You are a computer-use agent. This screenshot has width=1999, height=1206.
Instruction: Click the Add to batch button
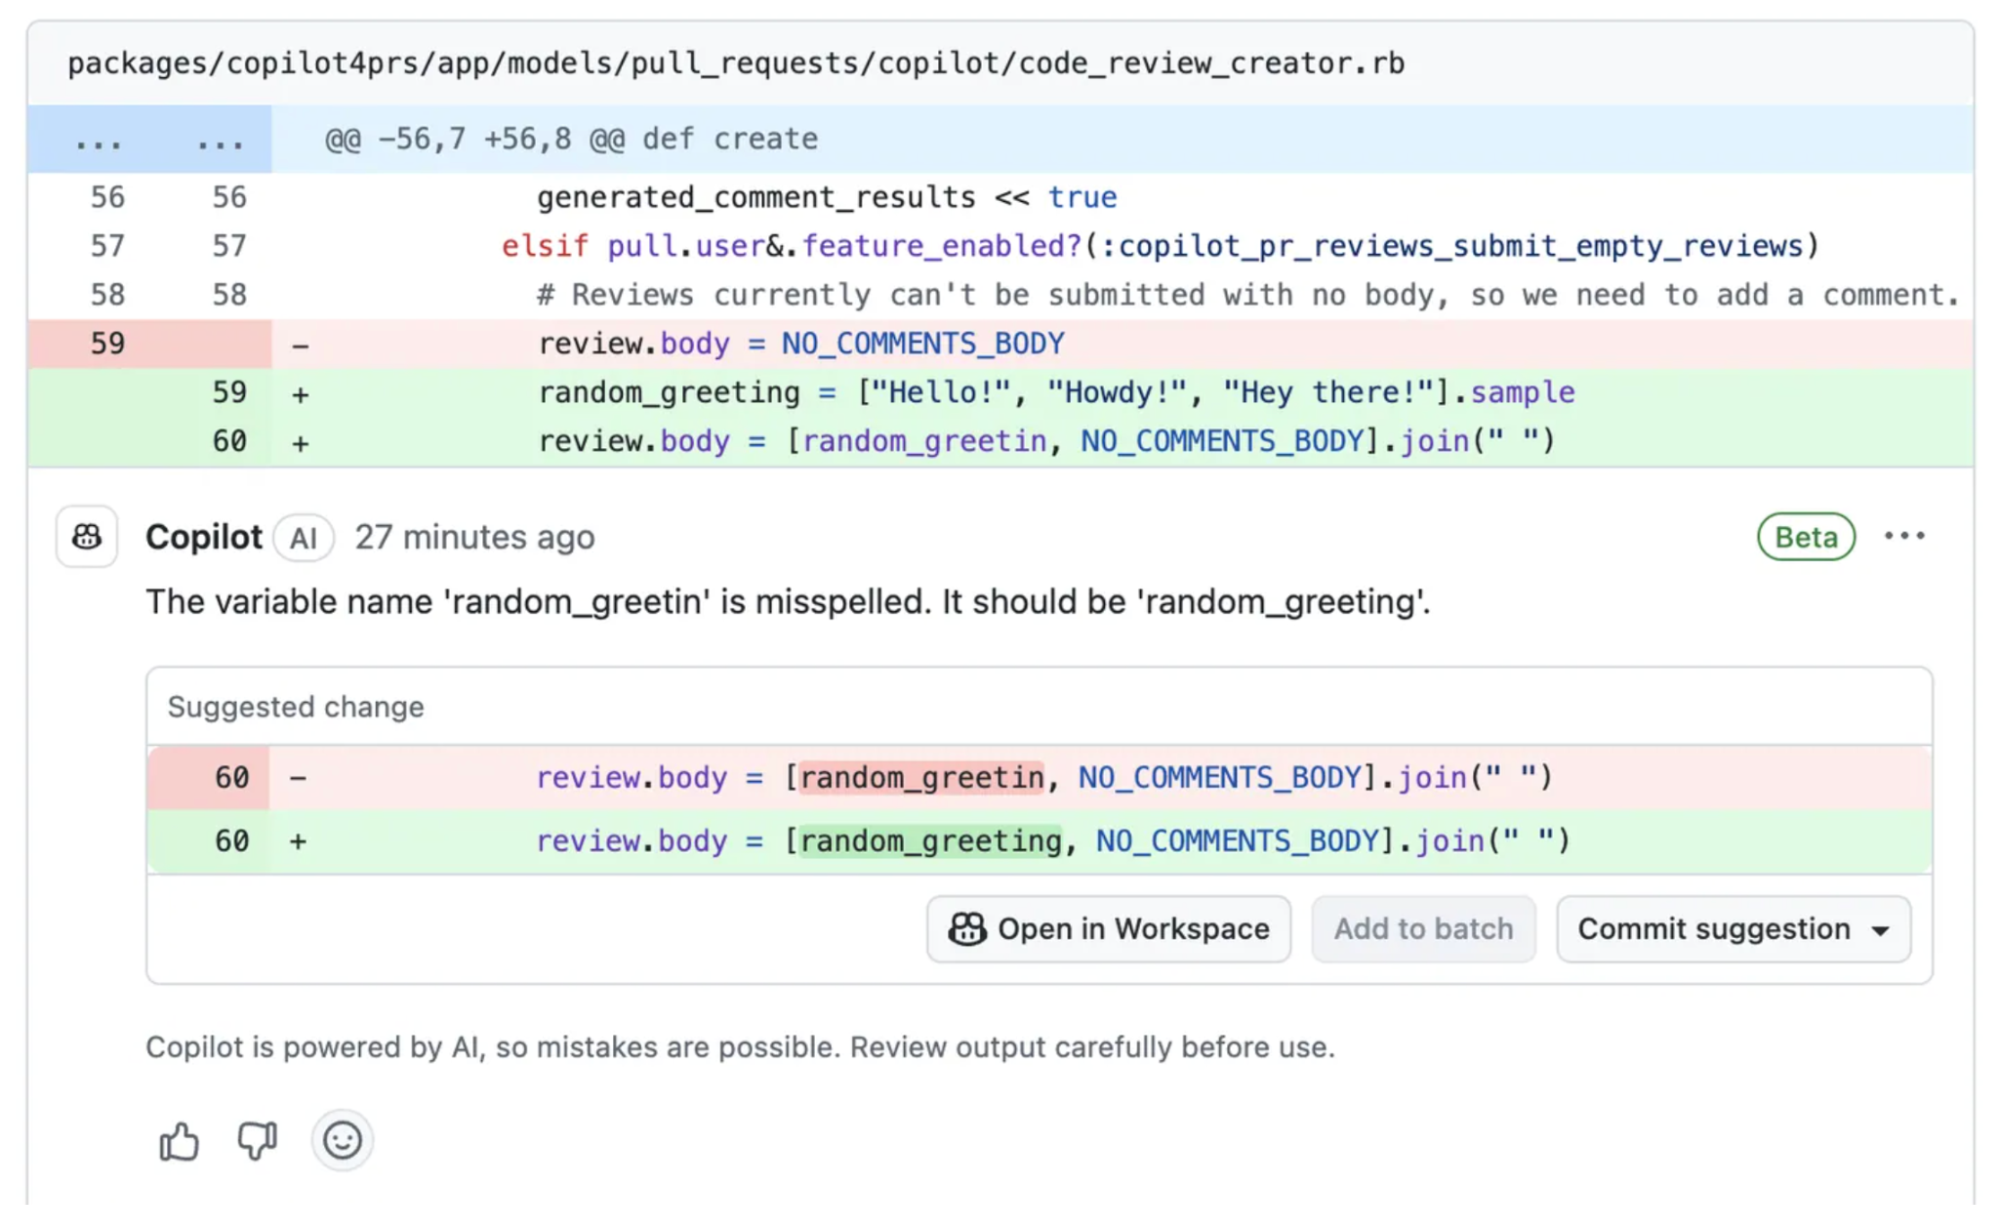[x=1423, y=929]
